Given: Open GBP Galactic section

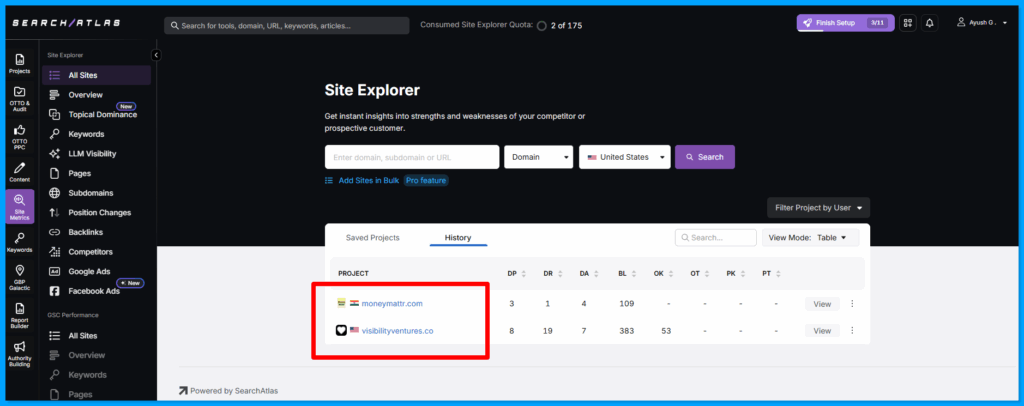Looking at the screenshot, I should point(20,277).
